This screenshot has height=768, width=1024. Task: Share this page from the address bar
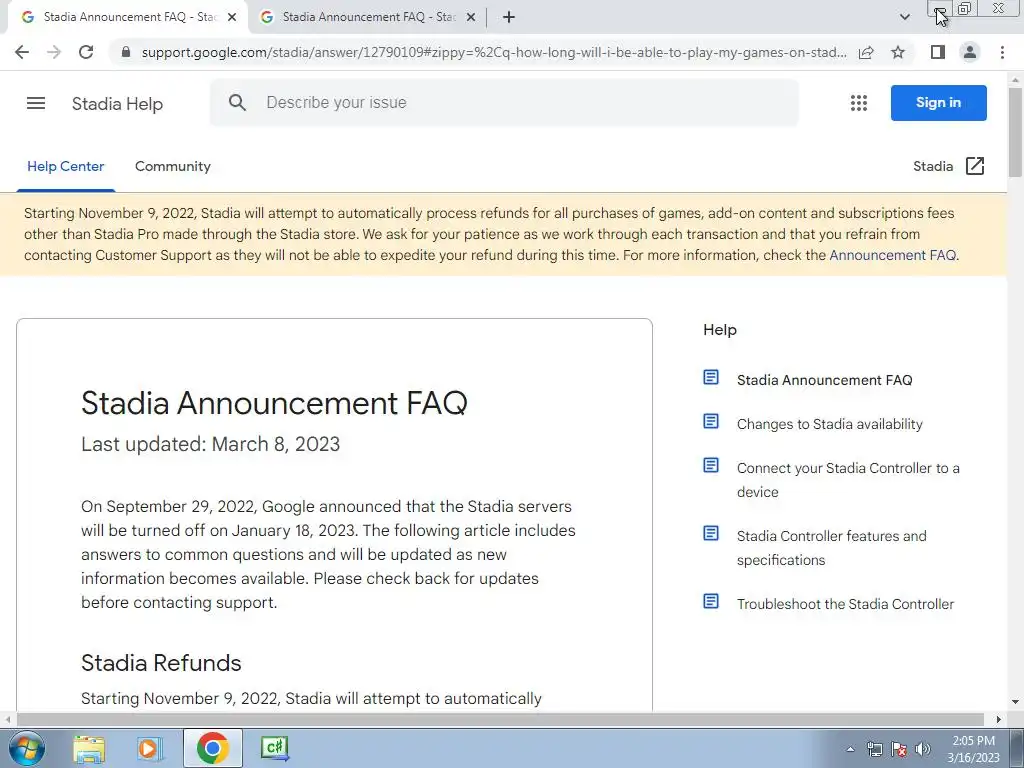(x=866, y=52)
